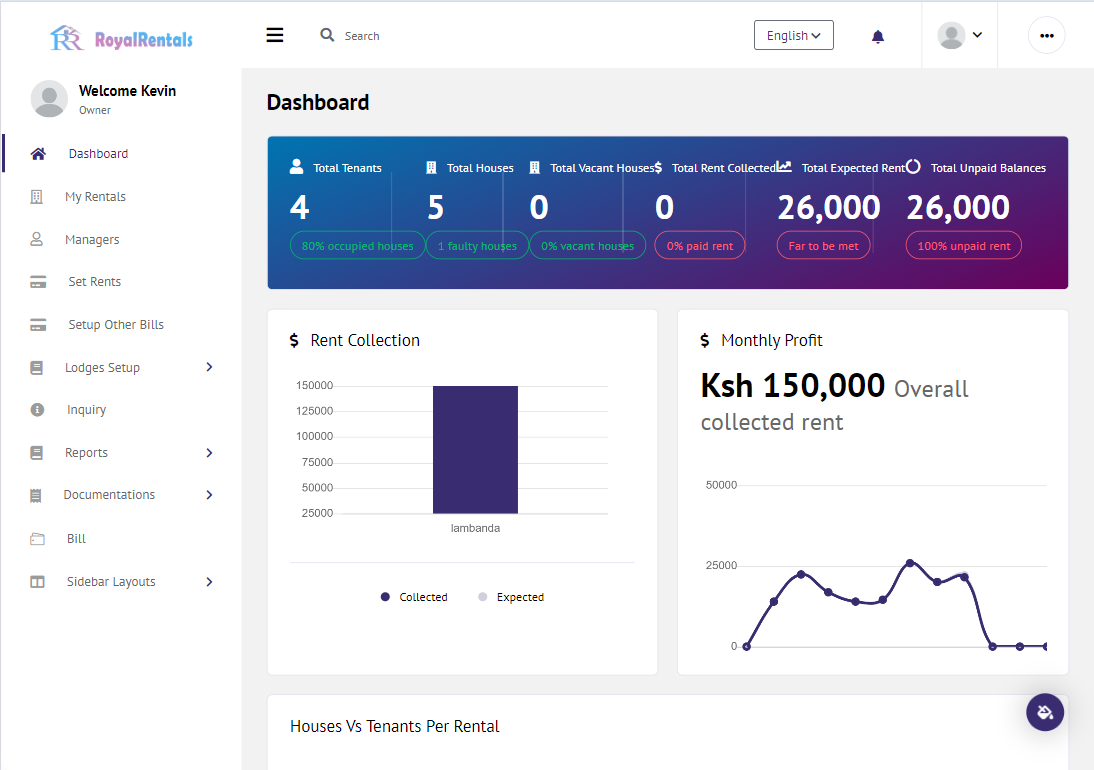Click the 0% paid rent badge

click(700, 246)
